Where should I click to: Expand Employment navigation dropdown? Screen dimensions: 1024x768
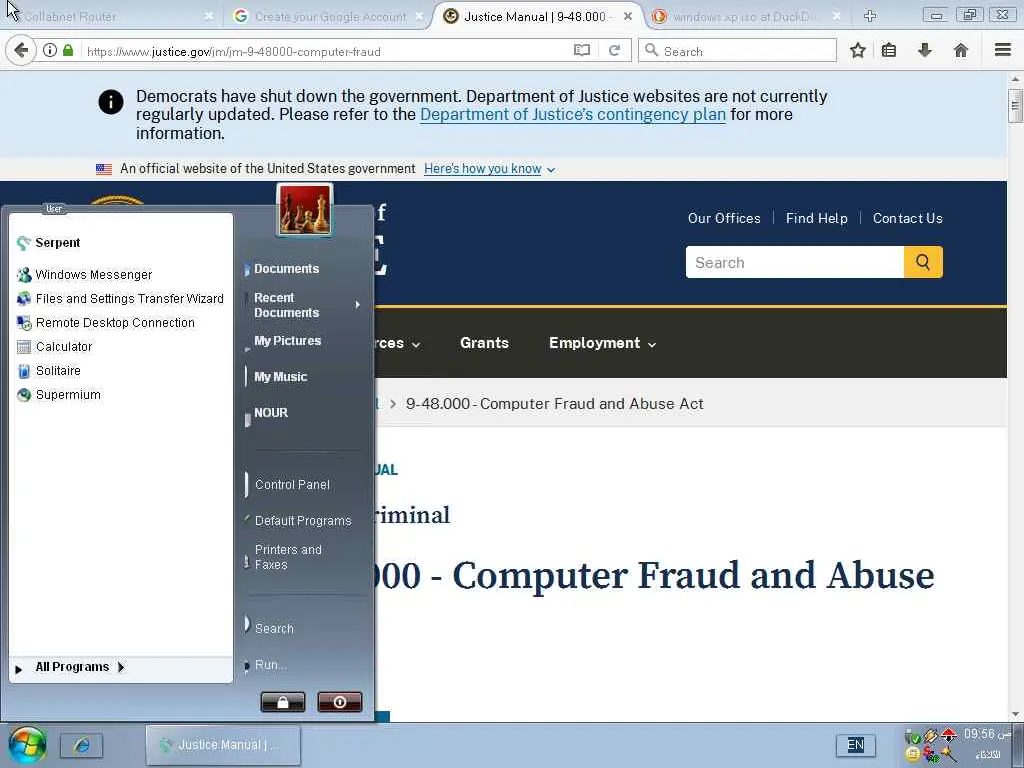(x=602, y=344)
